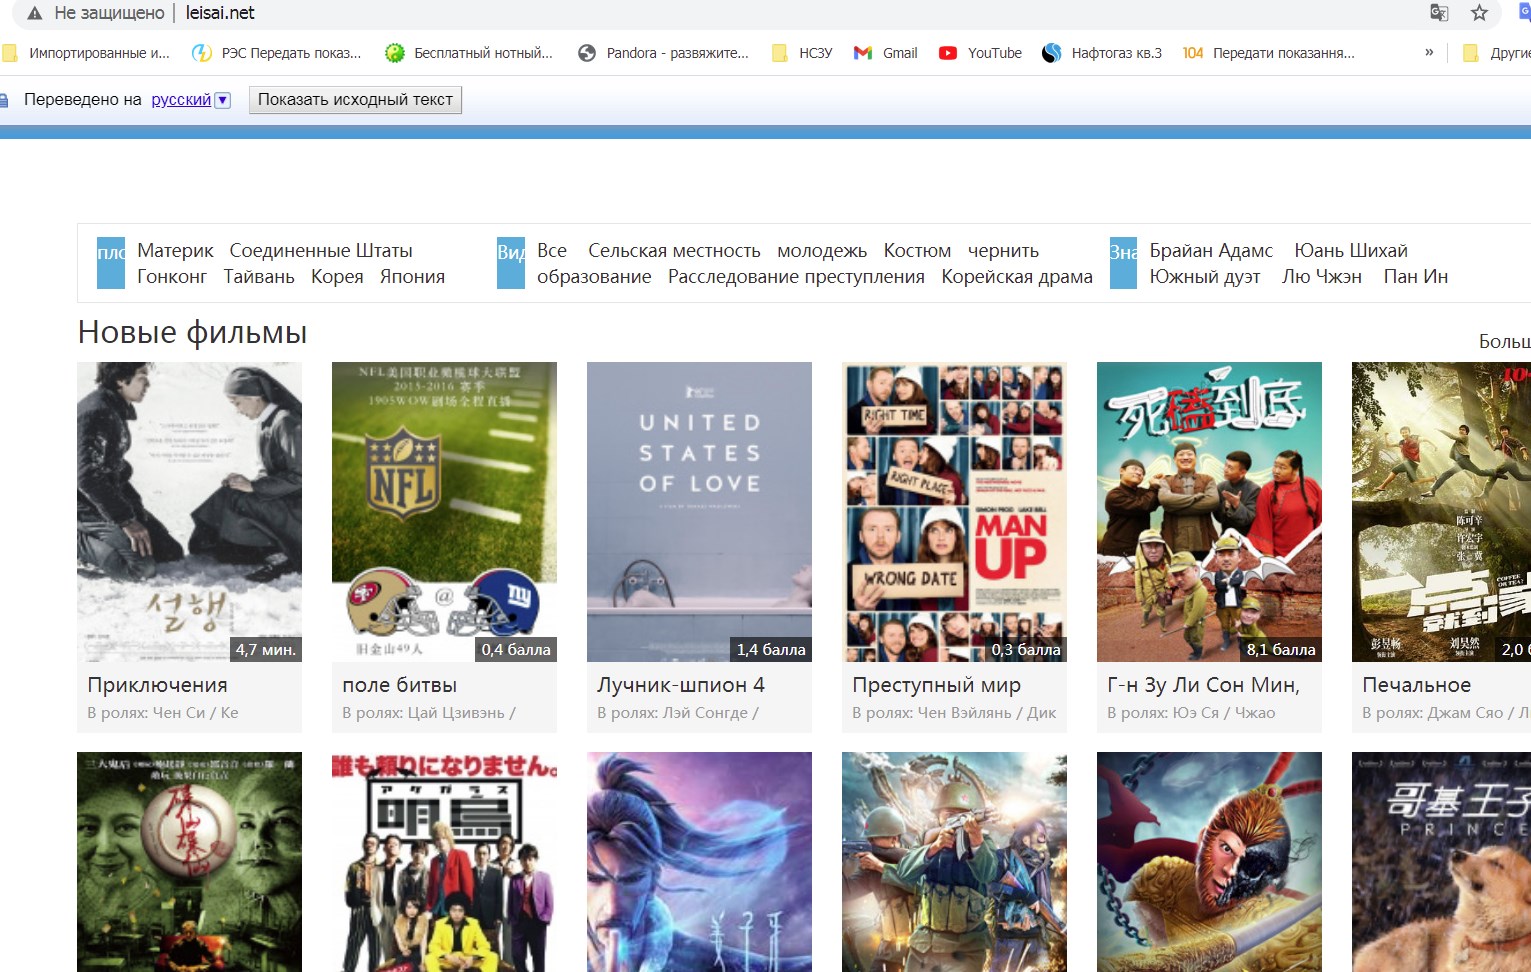Click the Лучник-шпион 4 movie title
Image resolution: width=1531 pixels, height=972 pixels.
coord(681,685)
